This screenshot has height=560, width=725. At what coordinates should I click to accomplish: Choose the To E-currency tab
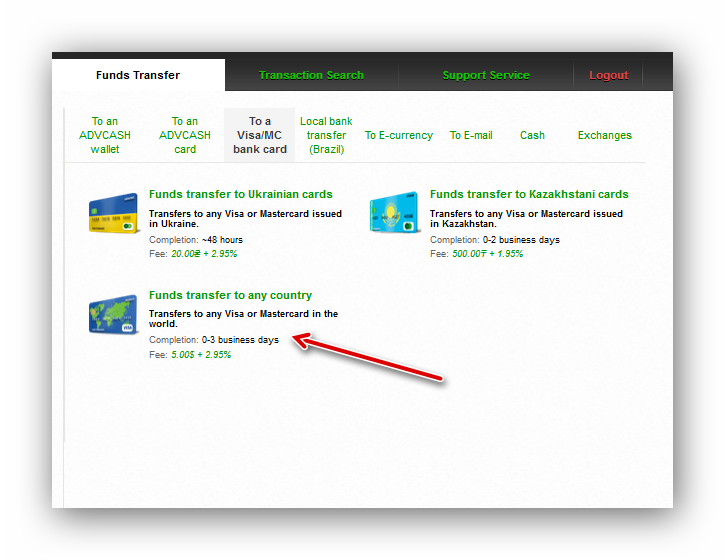(399, 135)
